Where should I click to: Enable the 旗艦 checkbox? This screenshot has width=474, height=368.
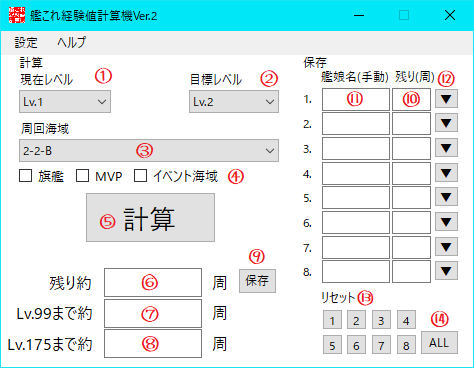[x=26, y=176]
